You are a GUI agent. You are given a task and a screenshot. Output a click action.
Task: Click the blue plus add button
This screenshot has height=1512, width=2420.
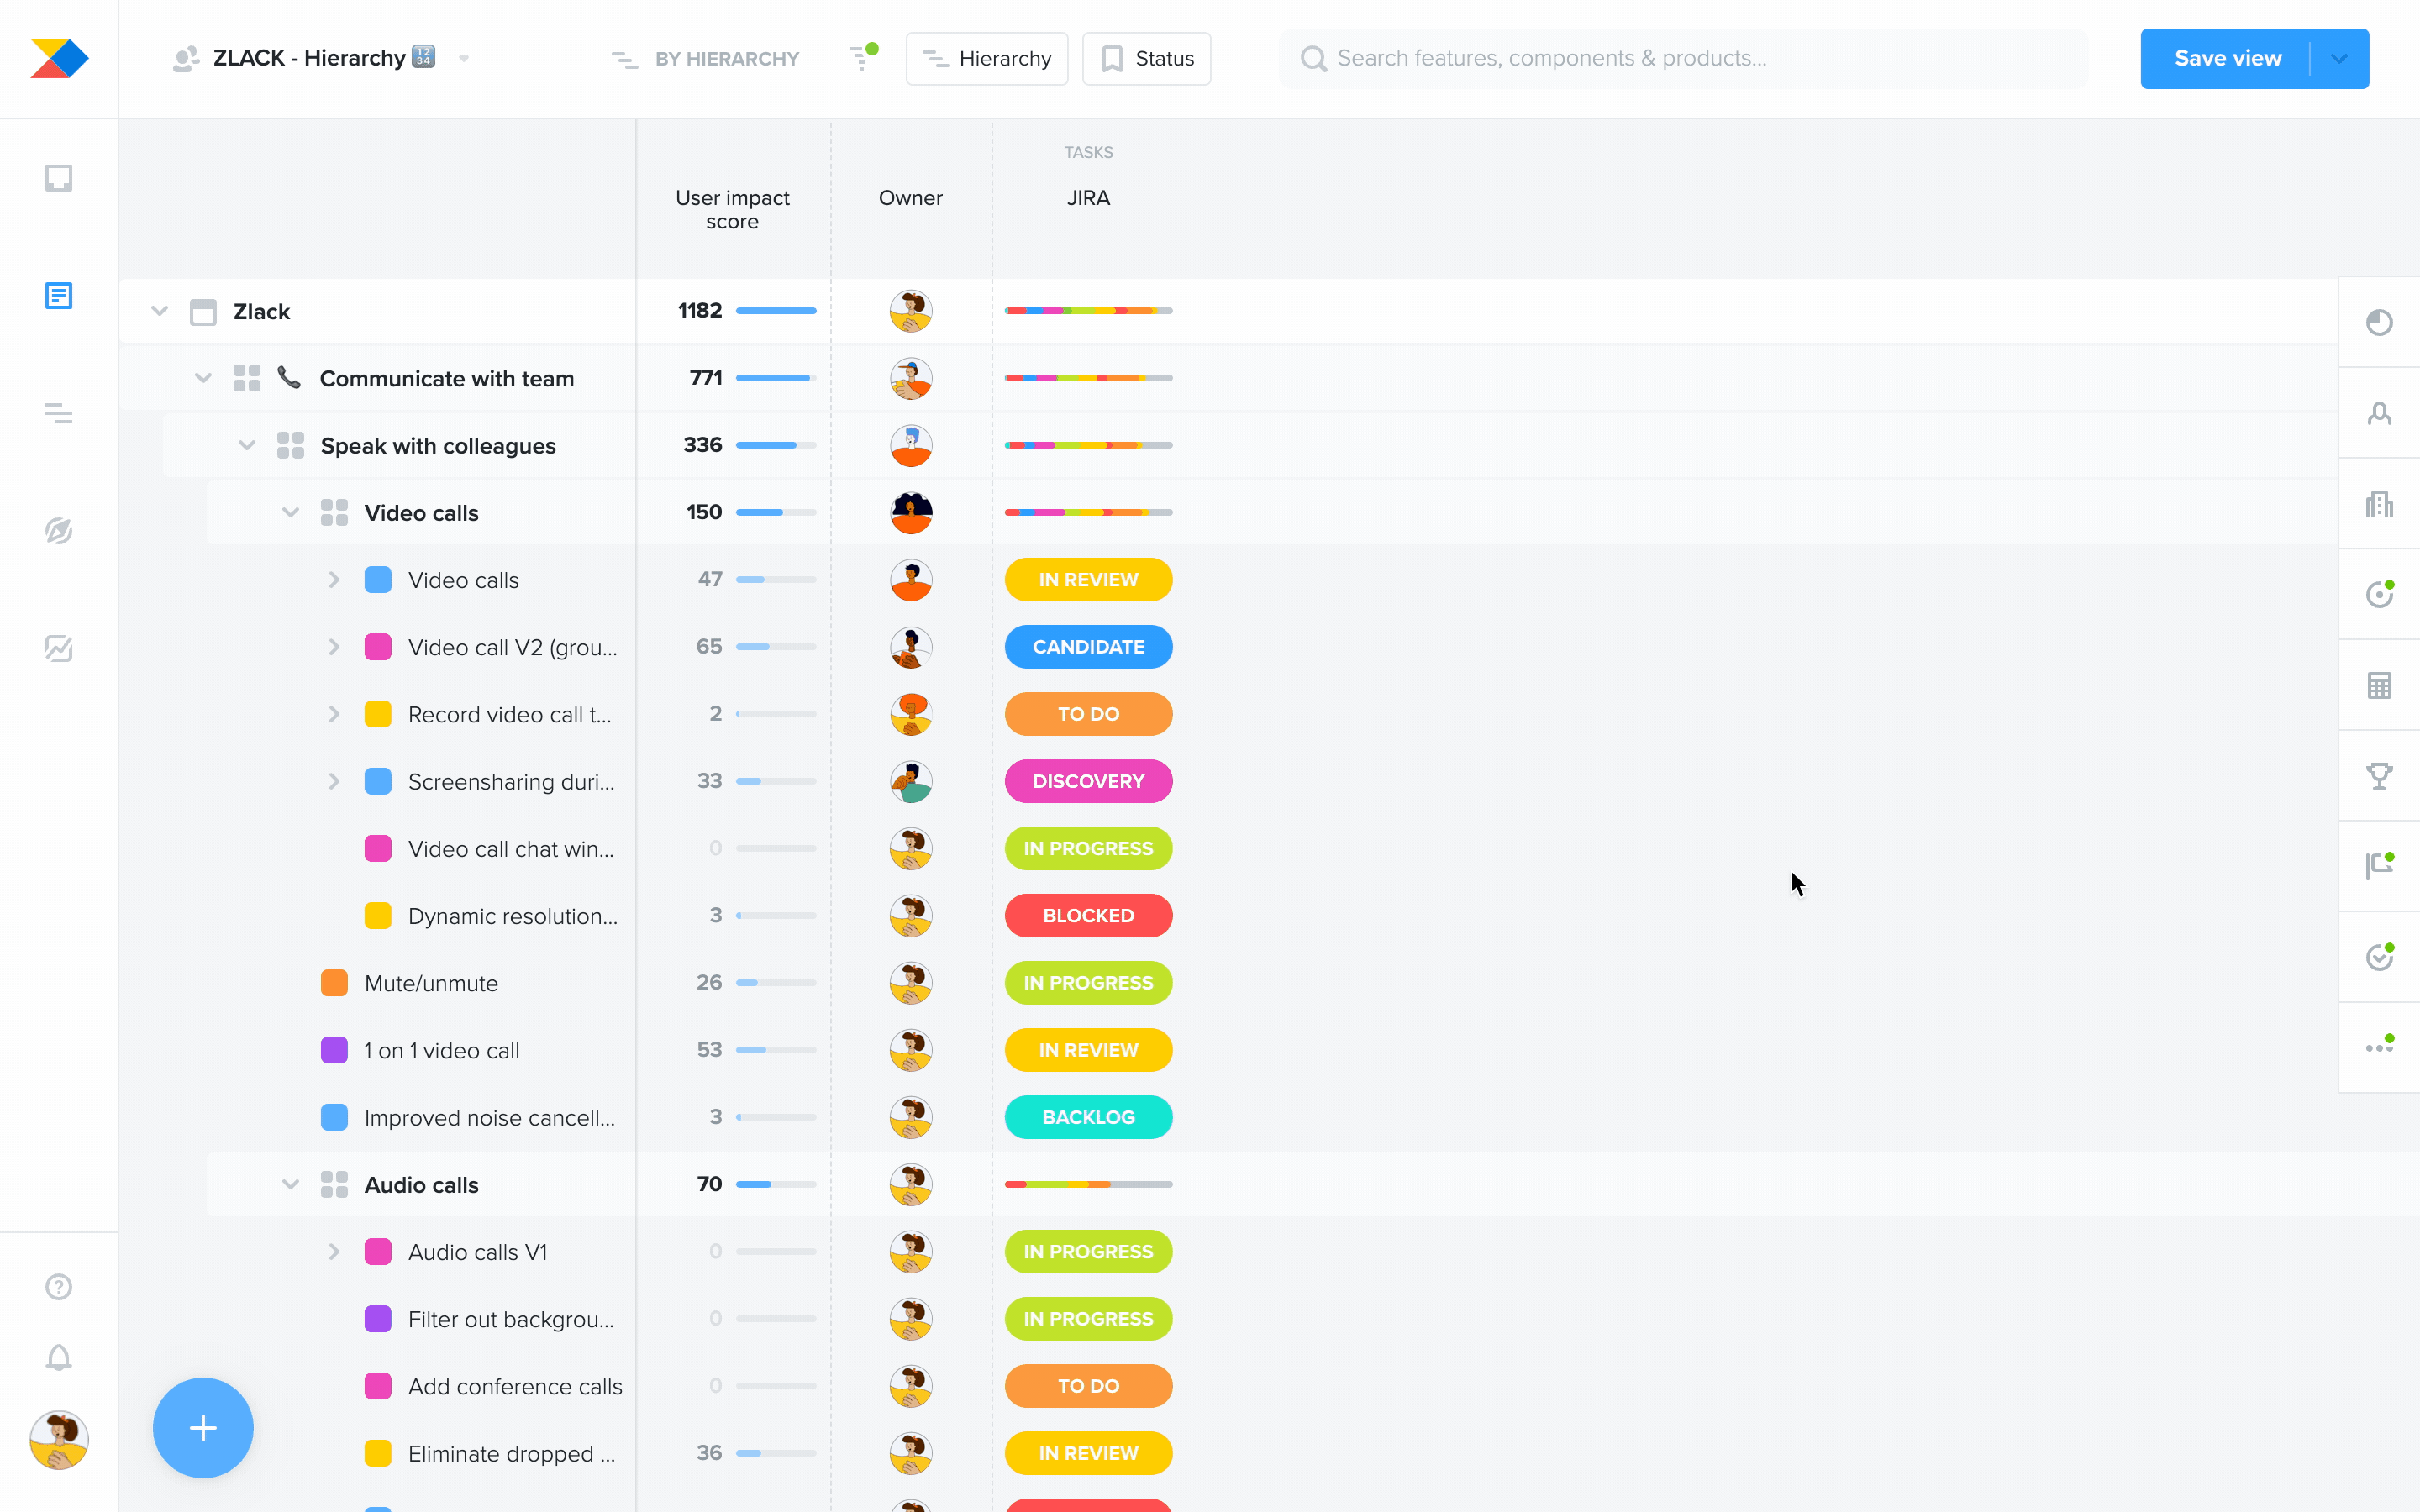pyautogui.click(x=203, y=1428)
